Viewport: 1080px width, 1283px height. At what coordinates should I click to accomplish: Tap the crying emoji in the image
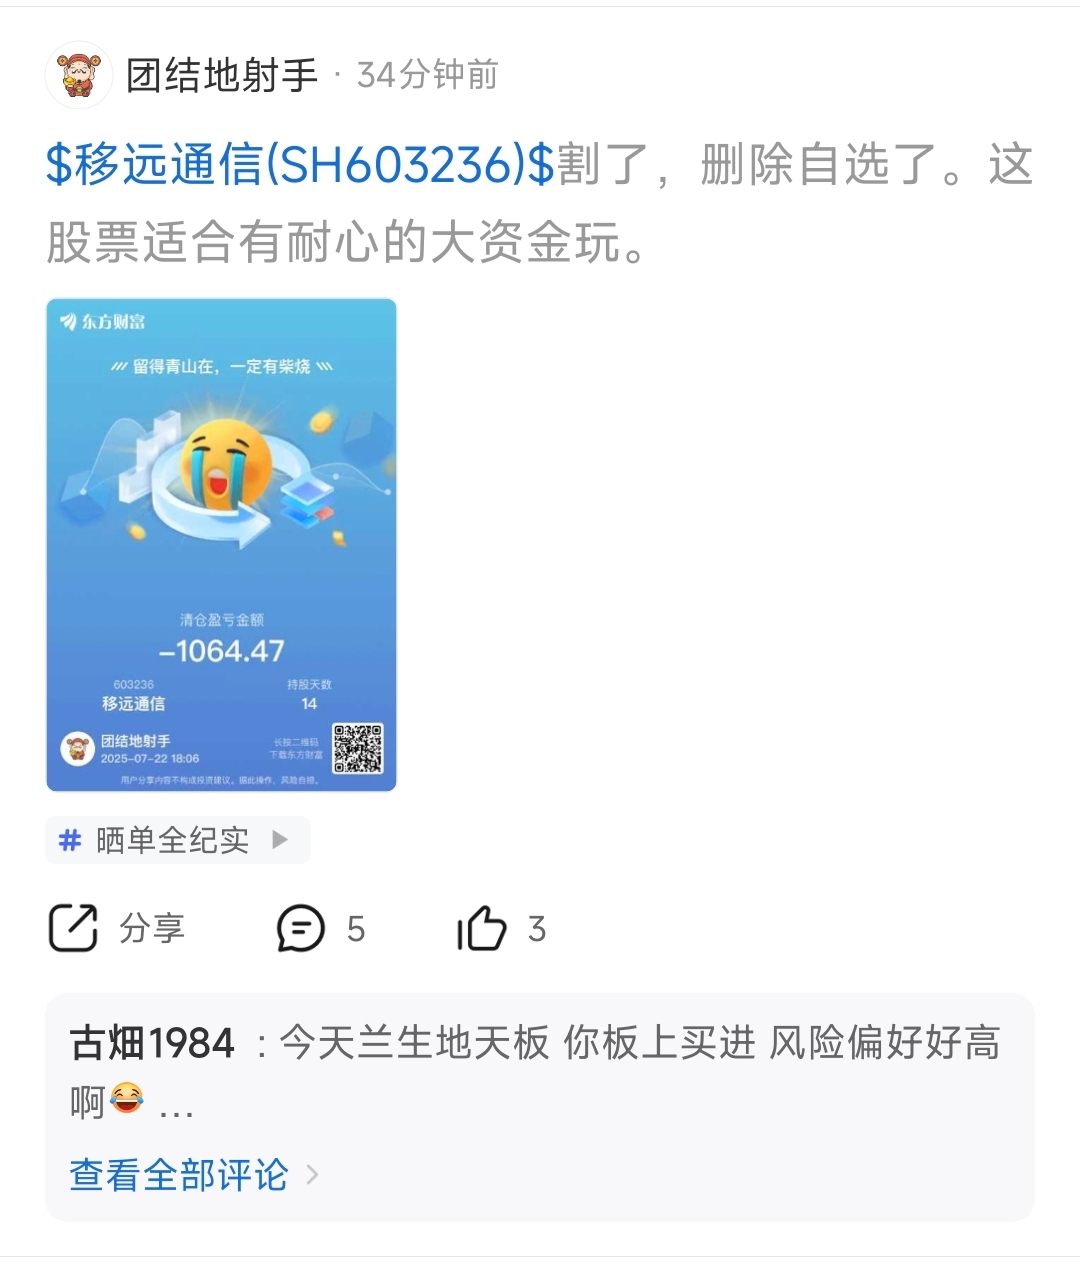coord(226,464)
